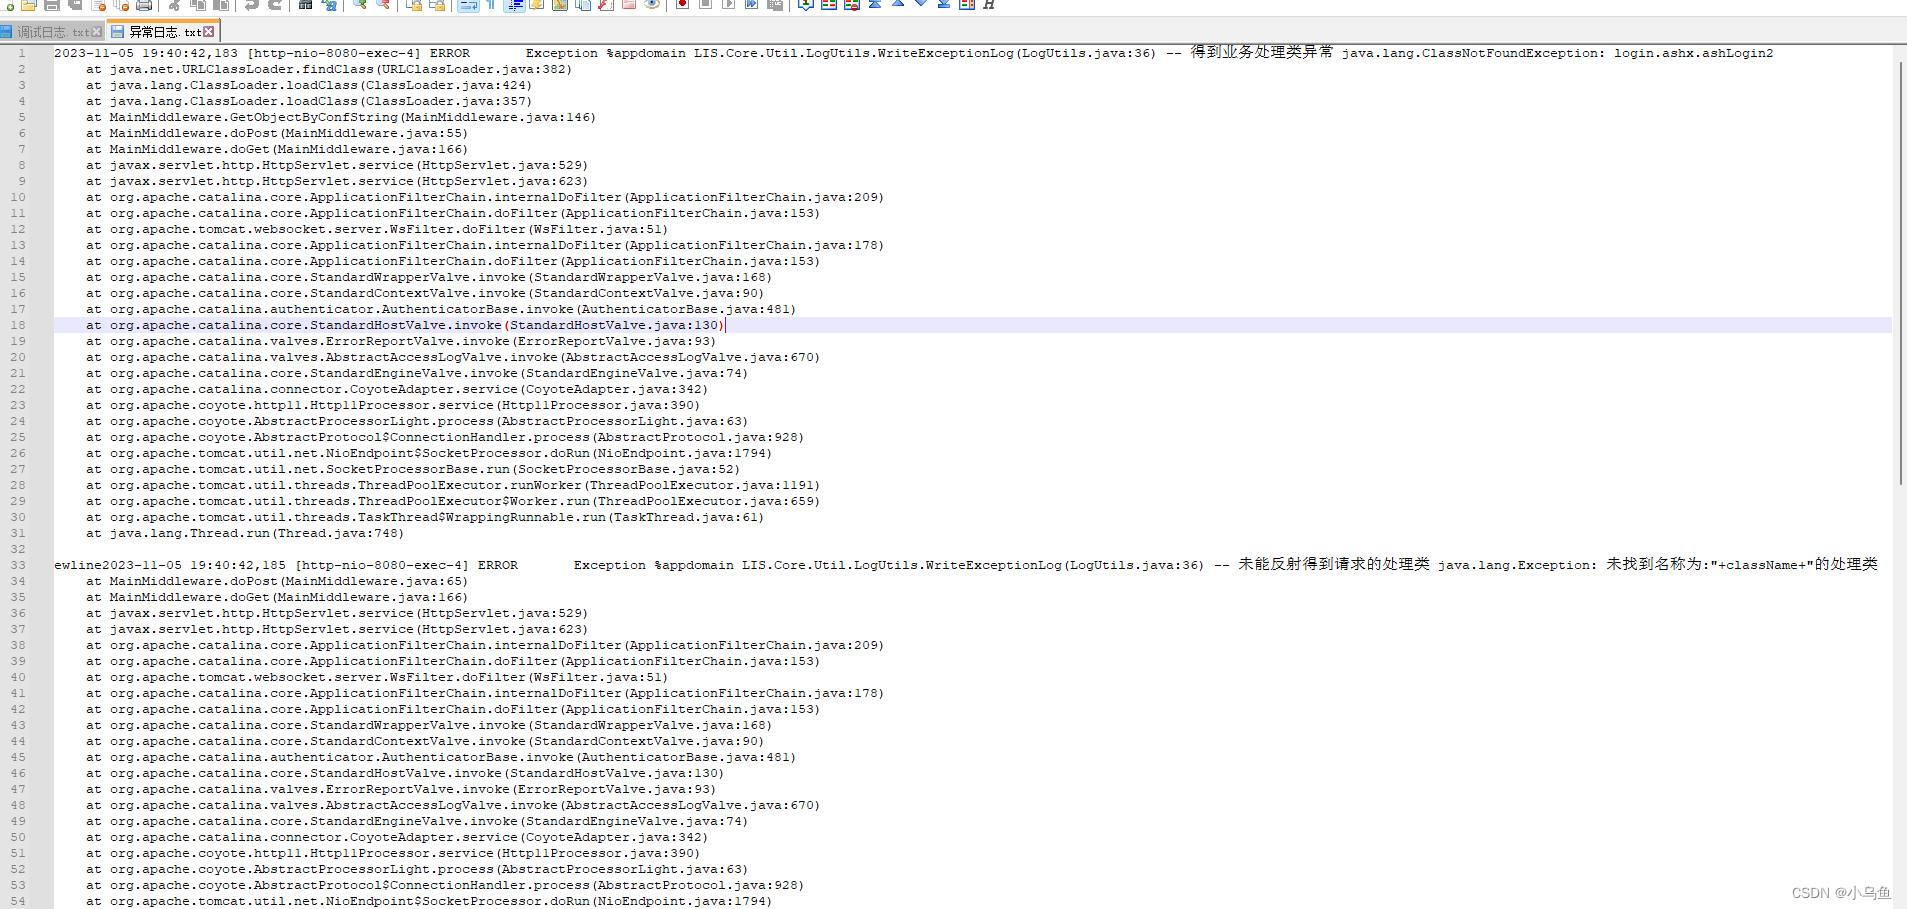Click the Zoom In magnifier icon
This screenshot has width=1907, height=909.
click(x=360, y=4)
